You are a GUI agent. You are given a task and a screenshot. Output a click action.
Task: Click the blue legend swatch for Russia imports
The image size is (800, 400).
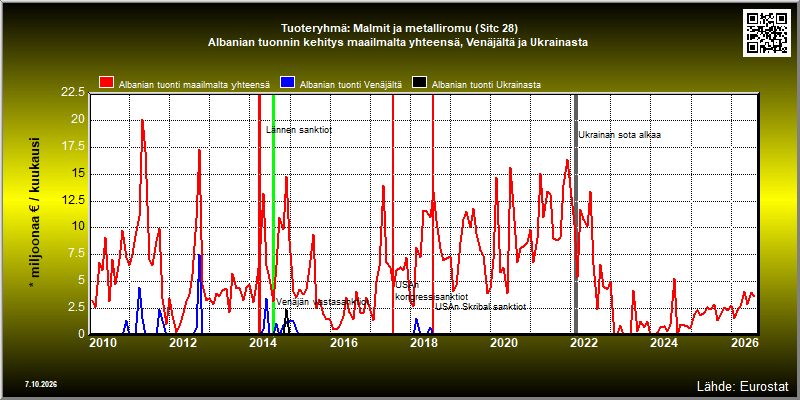289,83
